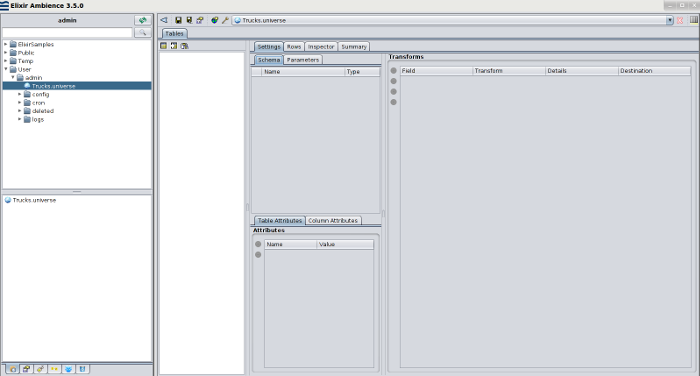
Task: Open the Trucks.universe address dropdown arrow
Action: click(x=670, y=20)
